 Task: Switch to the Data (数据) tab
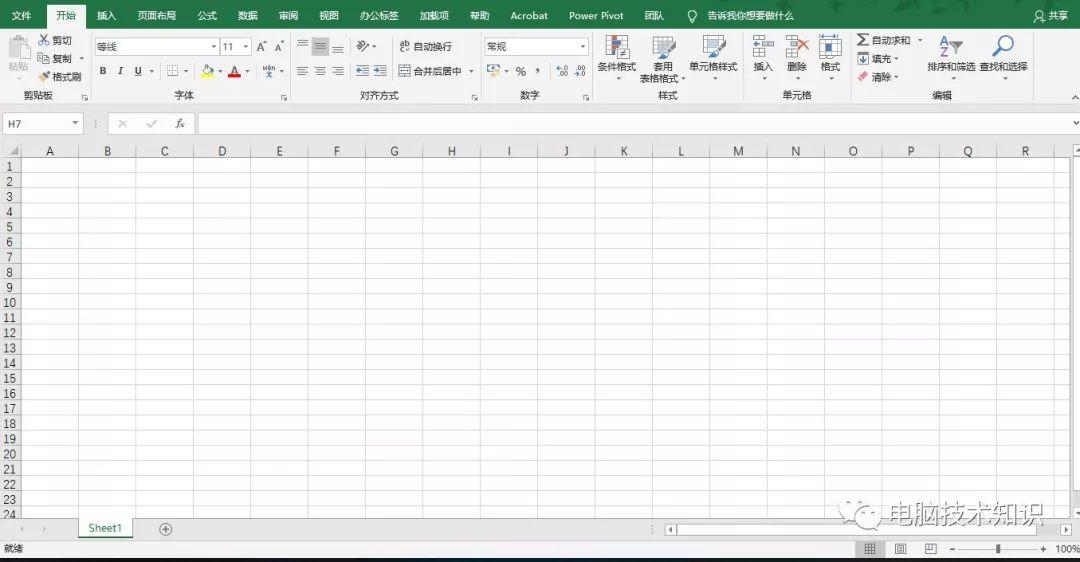coord(247,15)
